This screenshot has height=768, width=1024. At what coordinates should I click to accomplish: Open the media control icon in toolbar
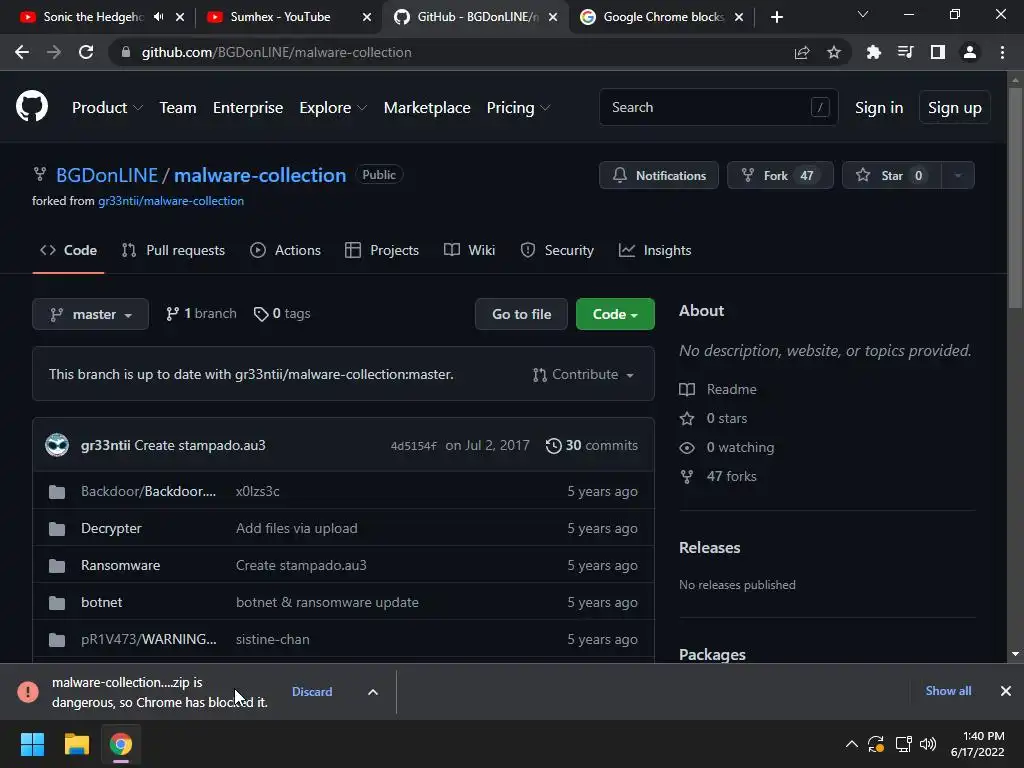tap(905, 52)
